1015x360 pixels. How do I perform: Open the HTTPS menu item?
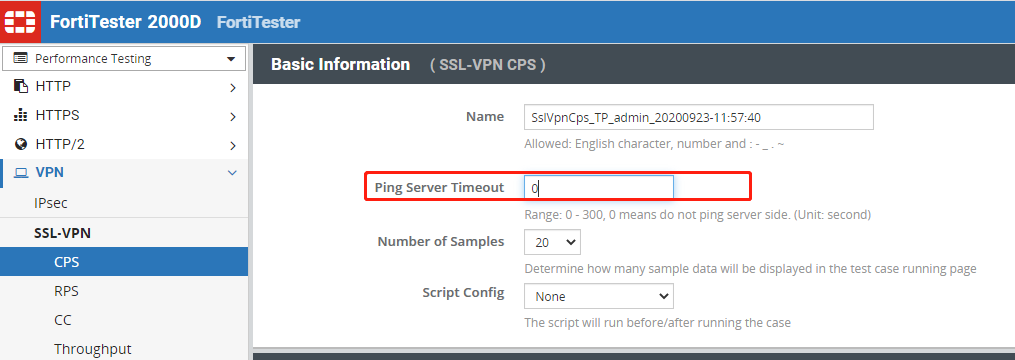click(x=124, y=115)
